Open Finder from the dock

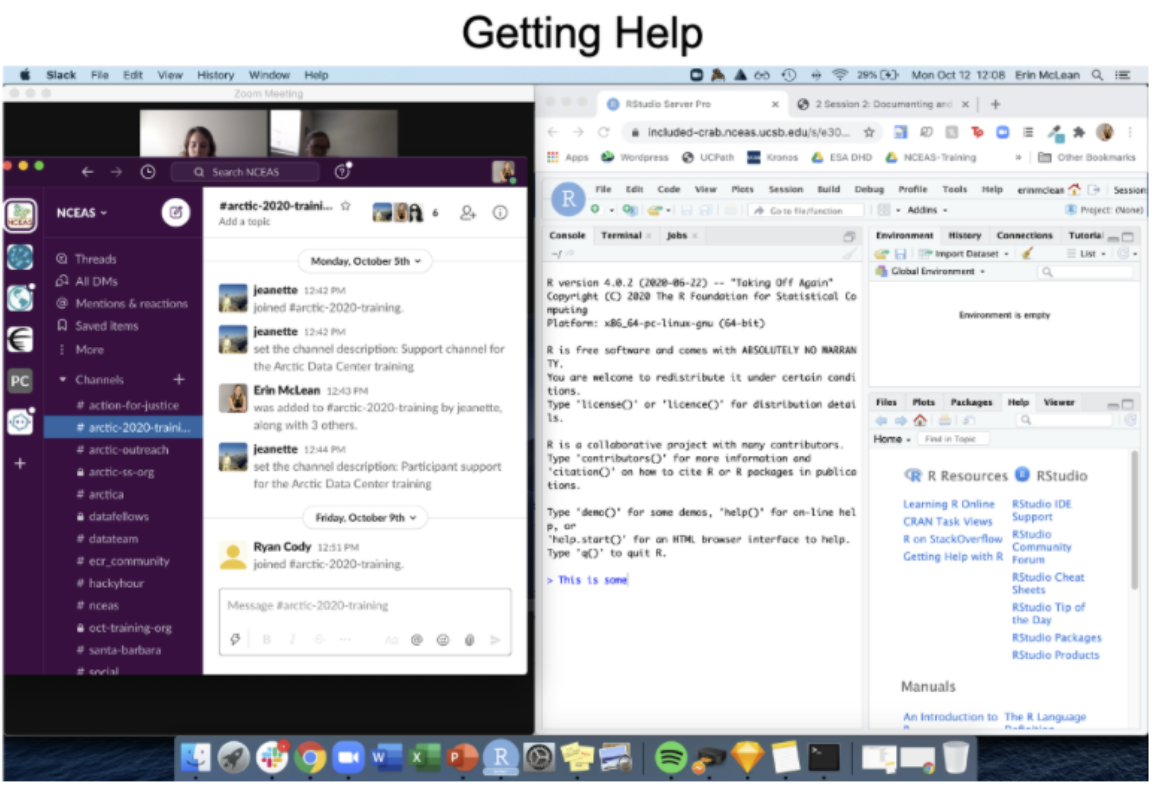click(196, 757)
